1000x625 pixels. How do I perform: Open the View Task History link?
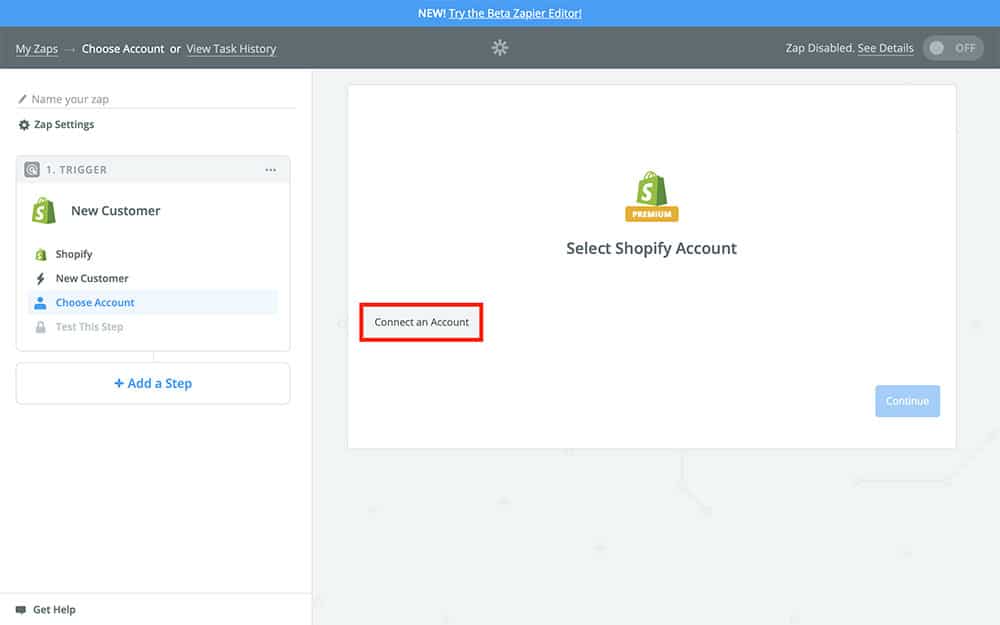pos(231,48)
